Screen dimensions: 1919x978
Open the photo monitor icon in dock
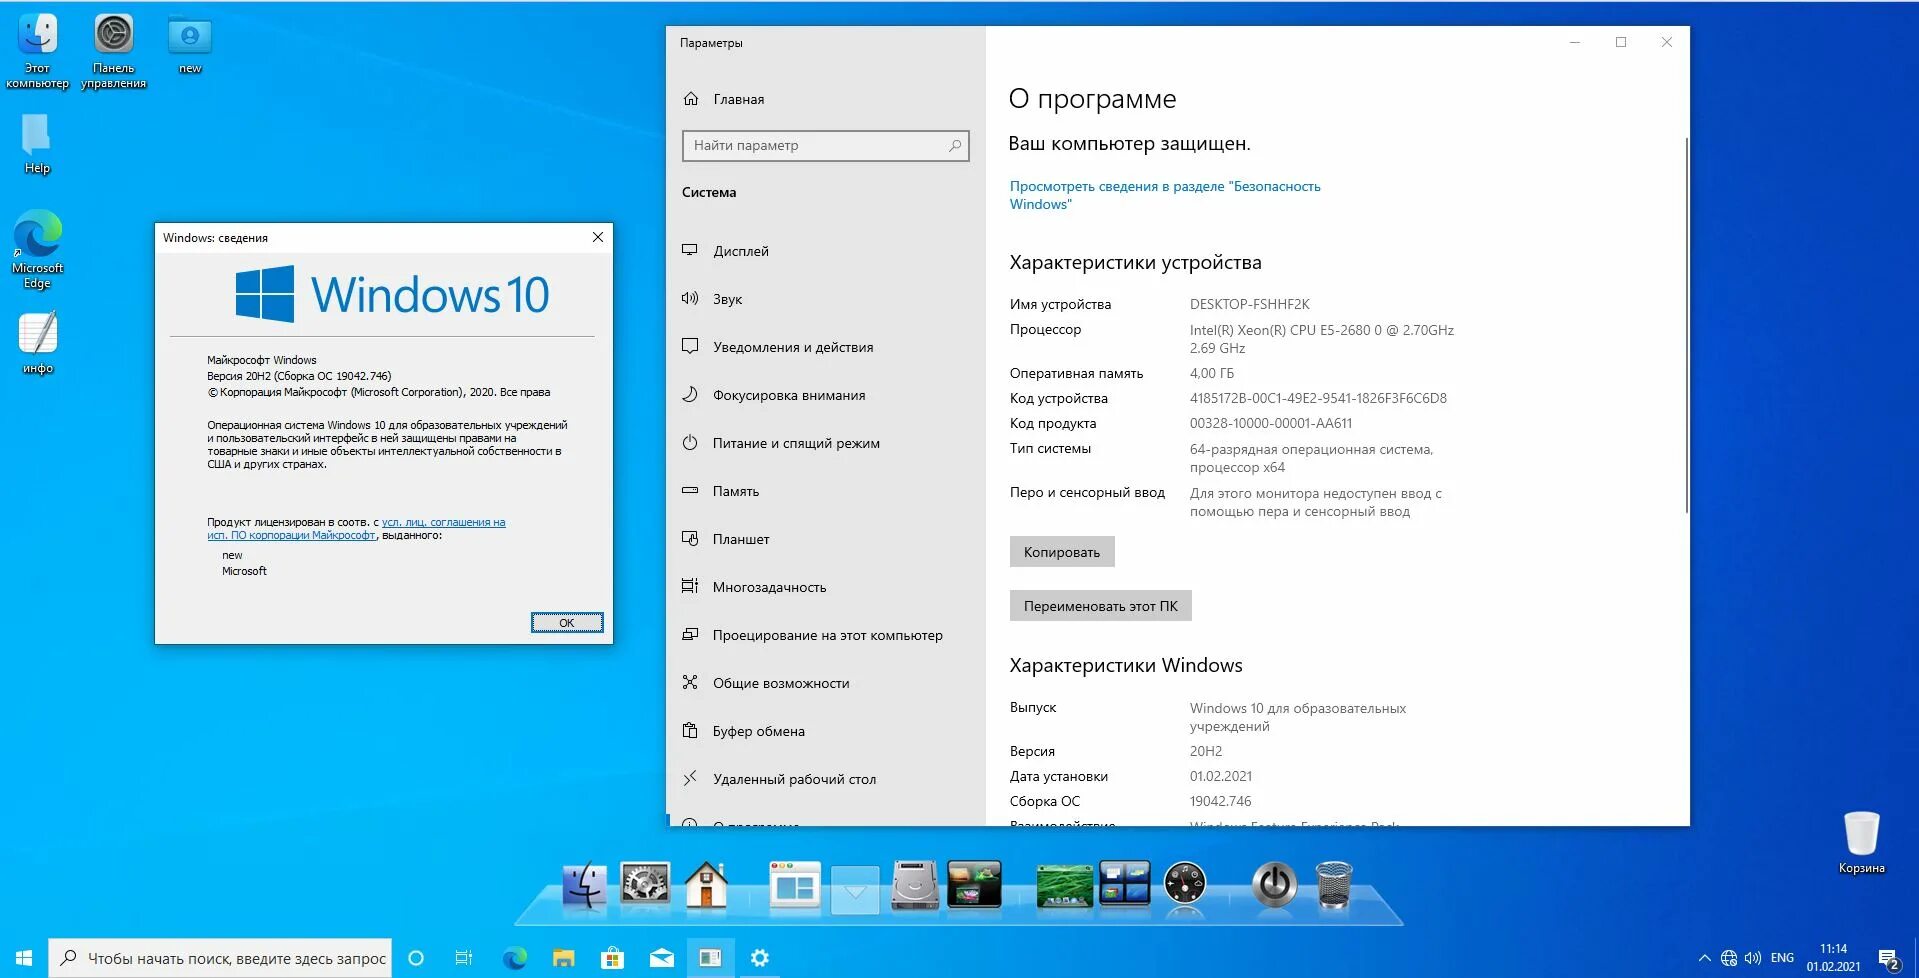pos(974,885)
